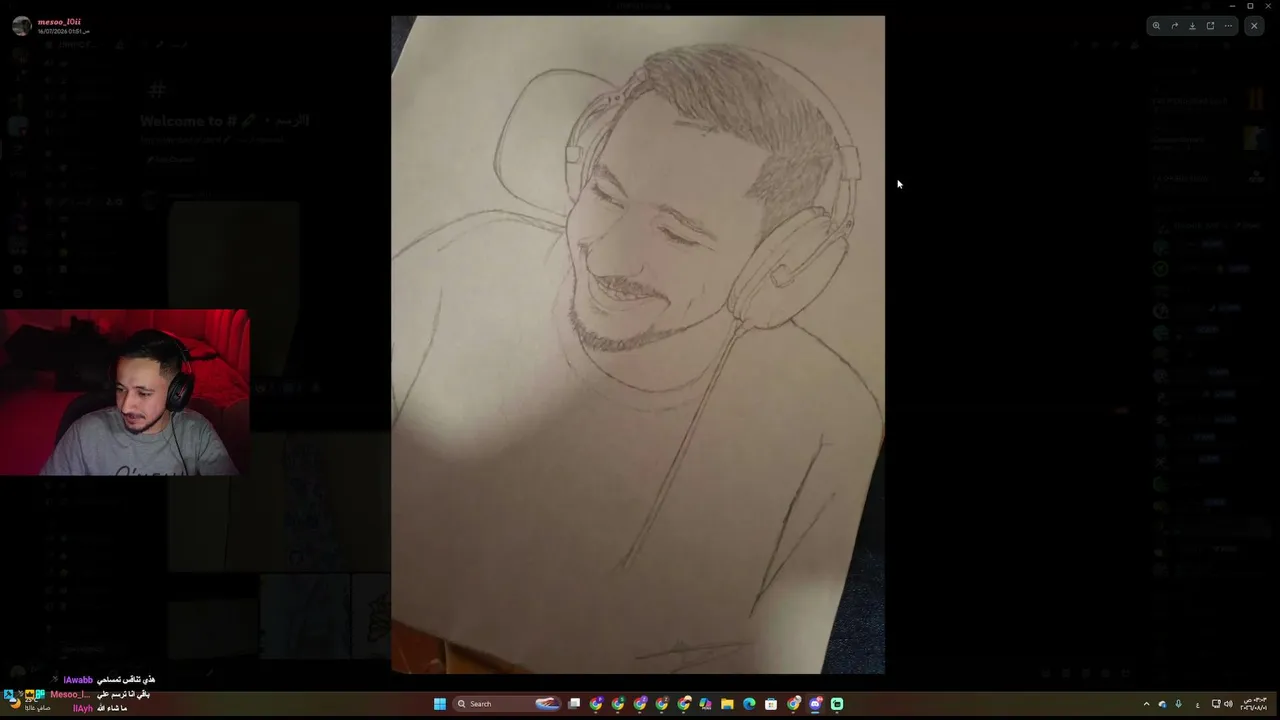Close the image preview overlay

pos(1254,26)
